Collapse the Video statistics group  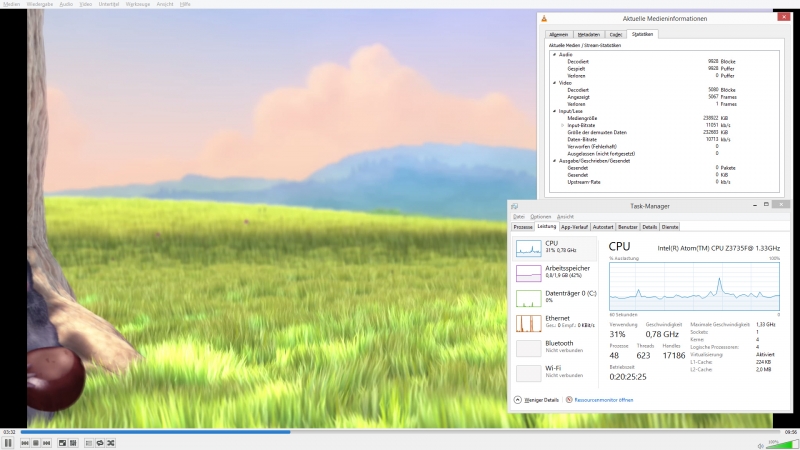click(x=555, y=83)
